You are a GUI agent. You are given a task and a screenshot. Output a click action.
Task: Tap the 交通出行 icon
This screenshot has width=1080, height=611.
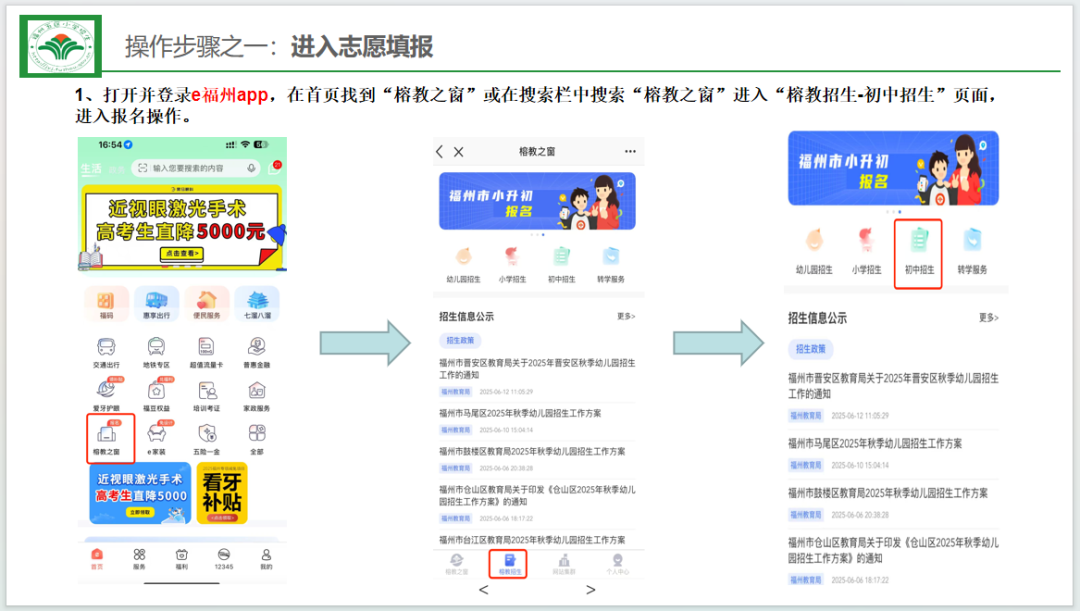(x=106, y=353)
